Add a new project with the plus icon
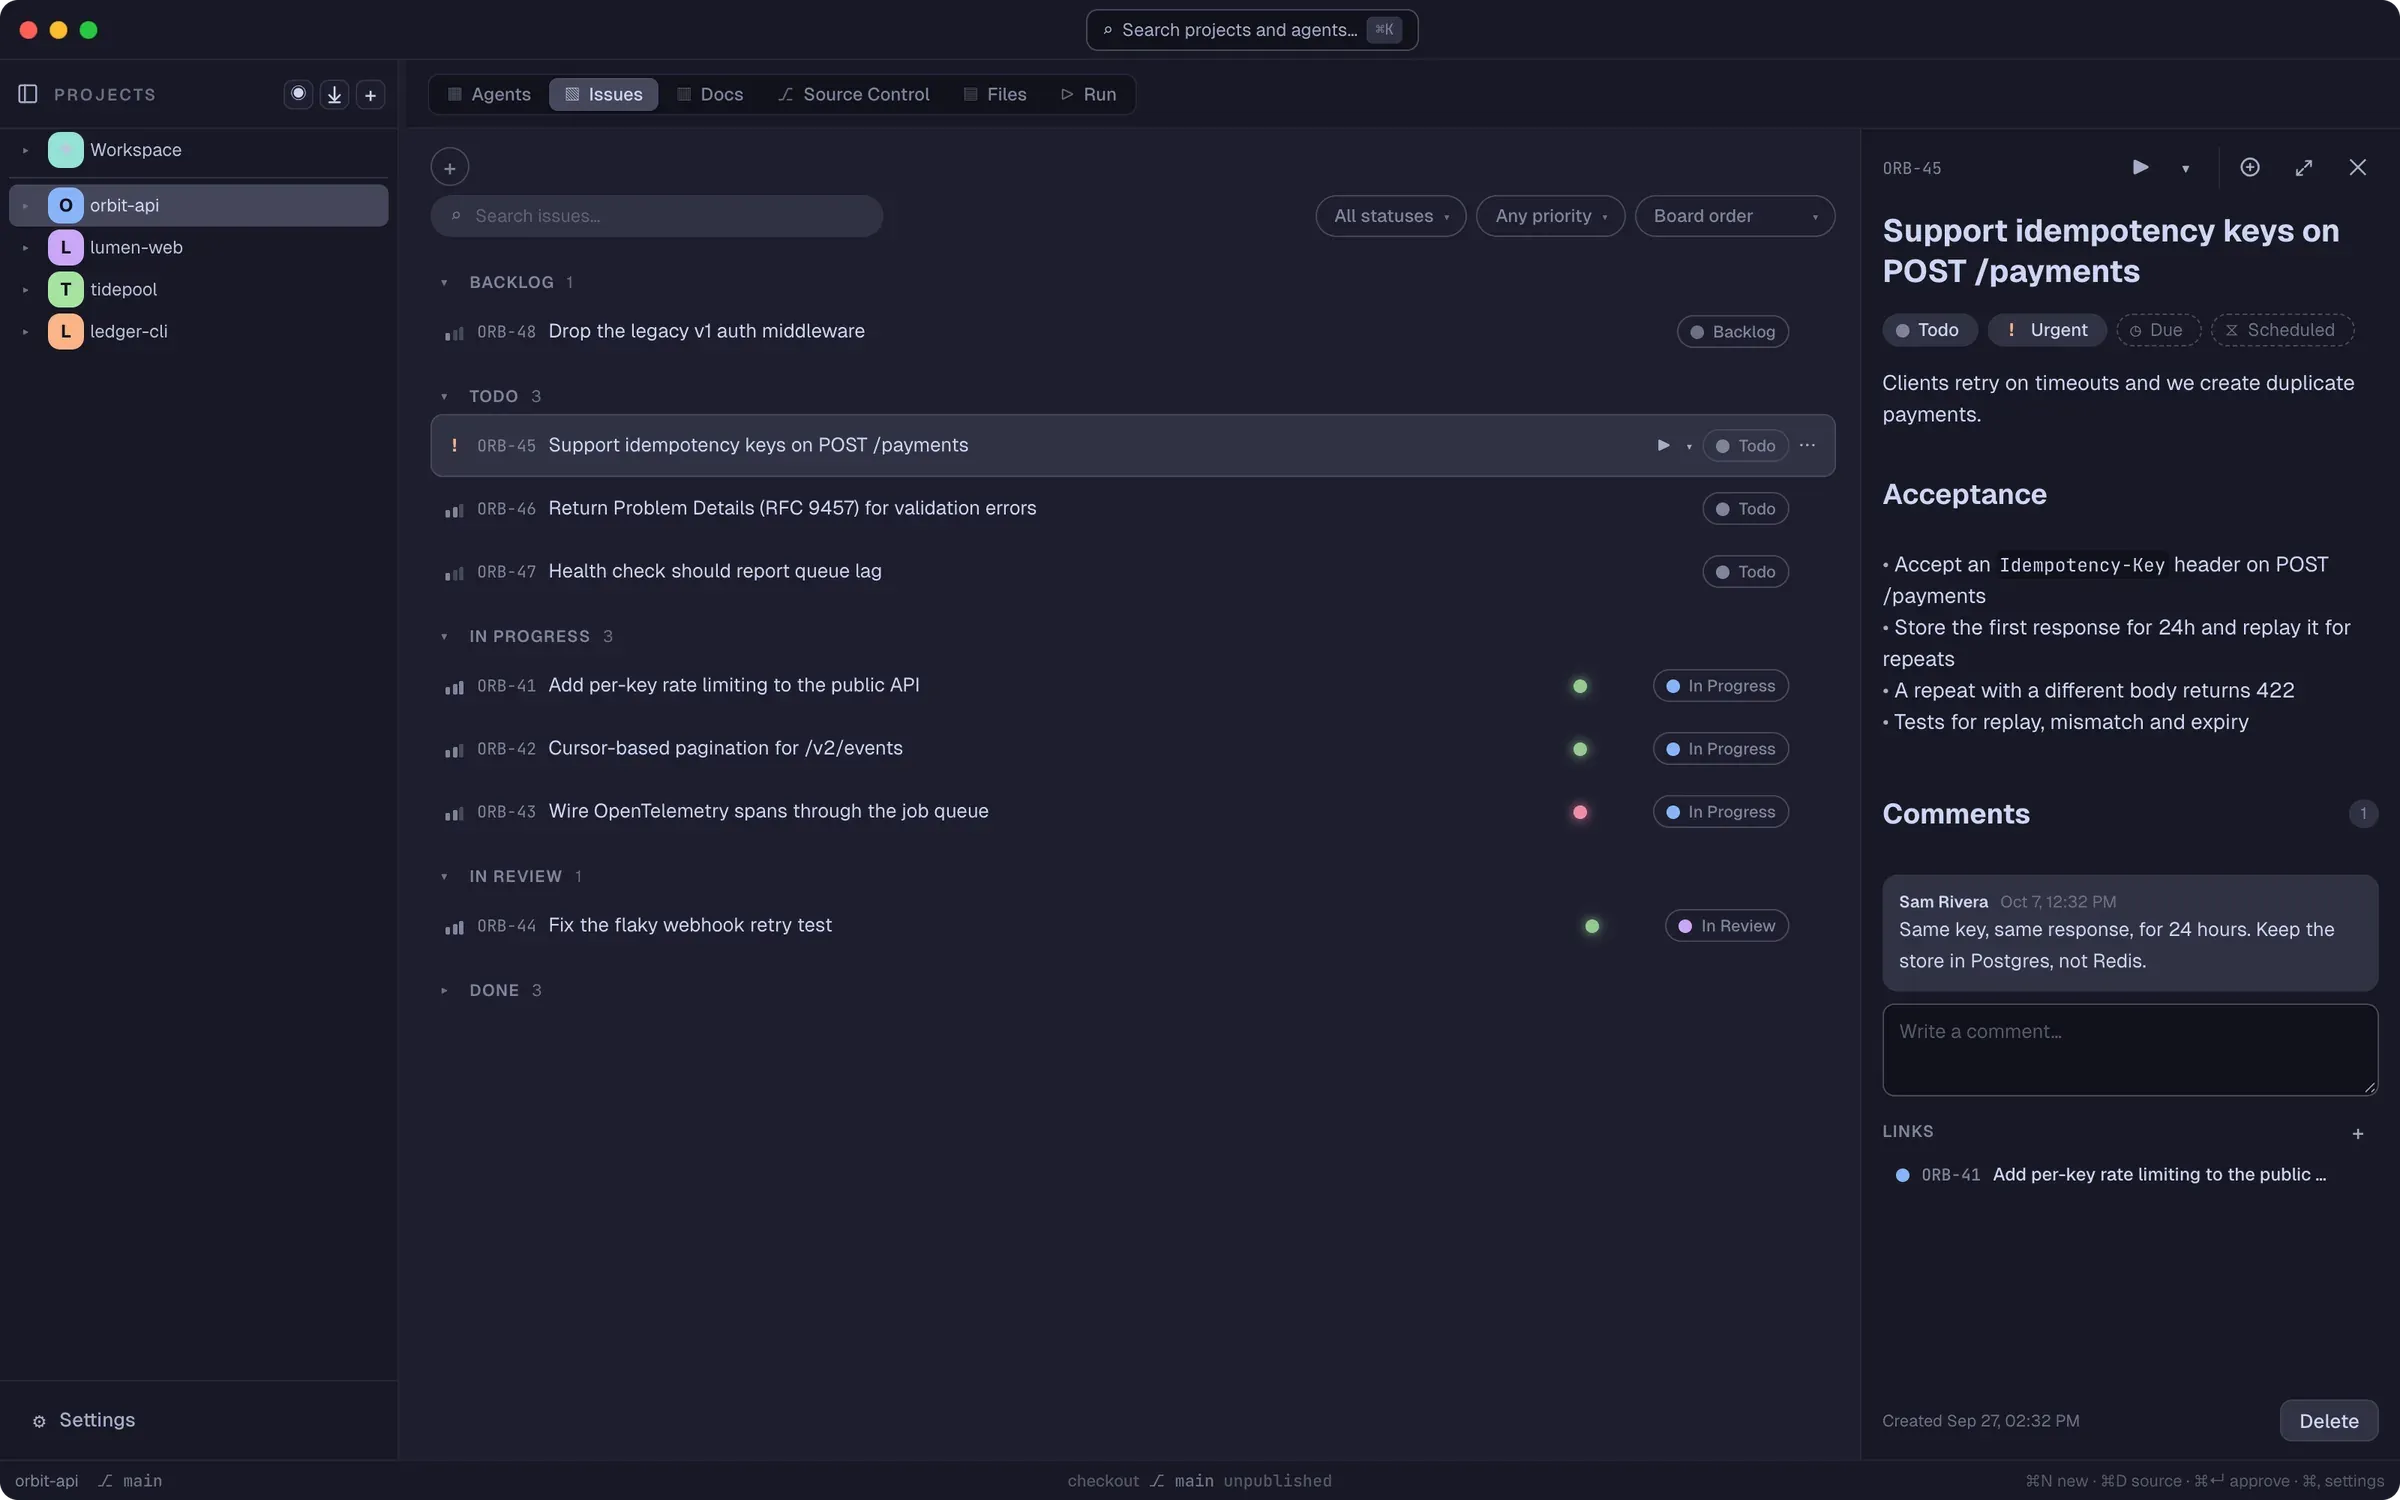 point(370,94)
